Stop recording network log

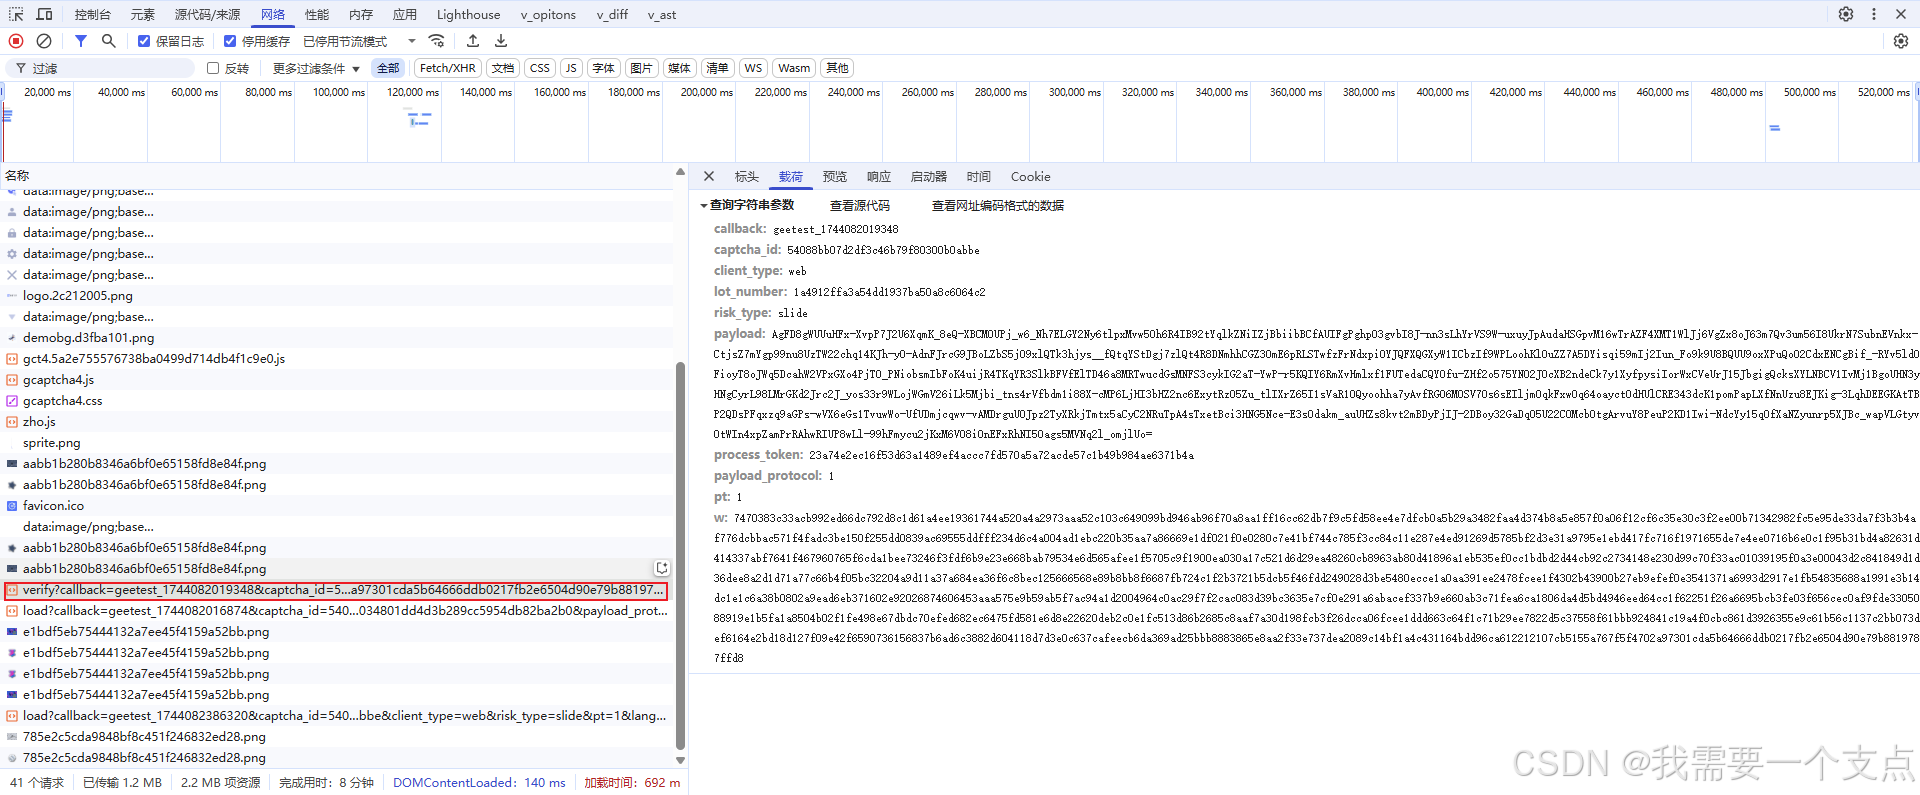tap(16, 41)
